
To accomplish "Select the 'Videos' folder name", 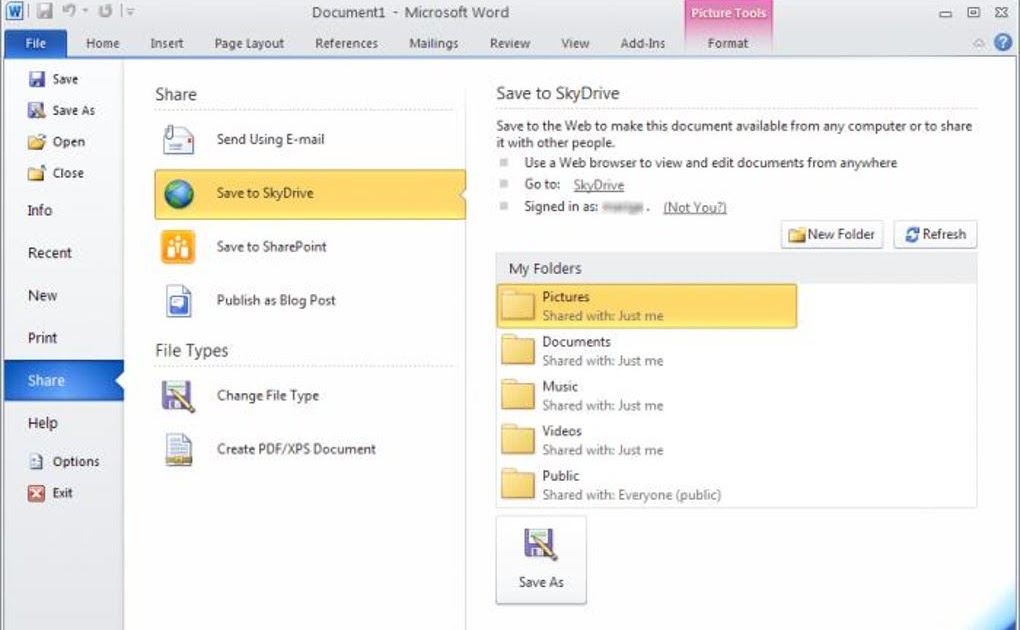I will pyautogui.click(x=562, y=431).
